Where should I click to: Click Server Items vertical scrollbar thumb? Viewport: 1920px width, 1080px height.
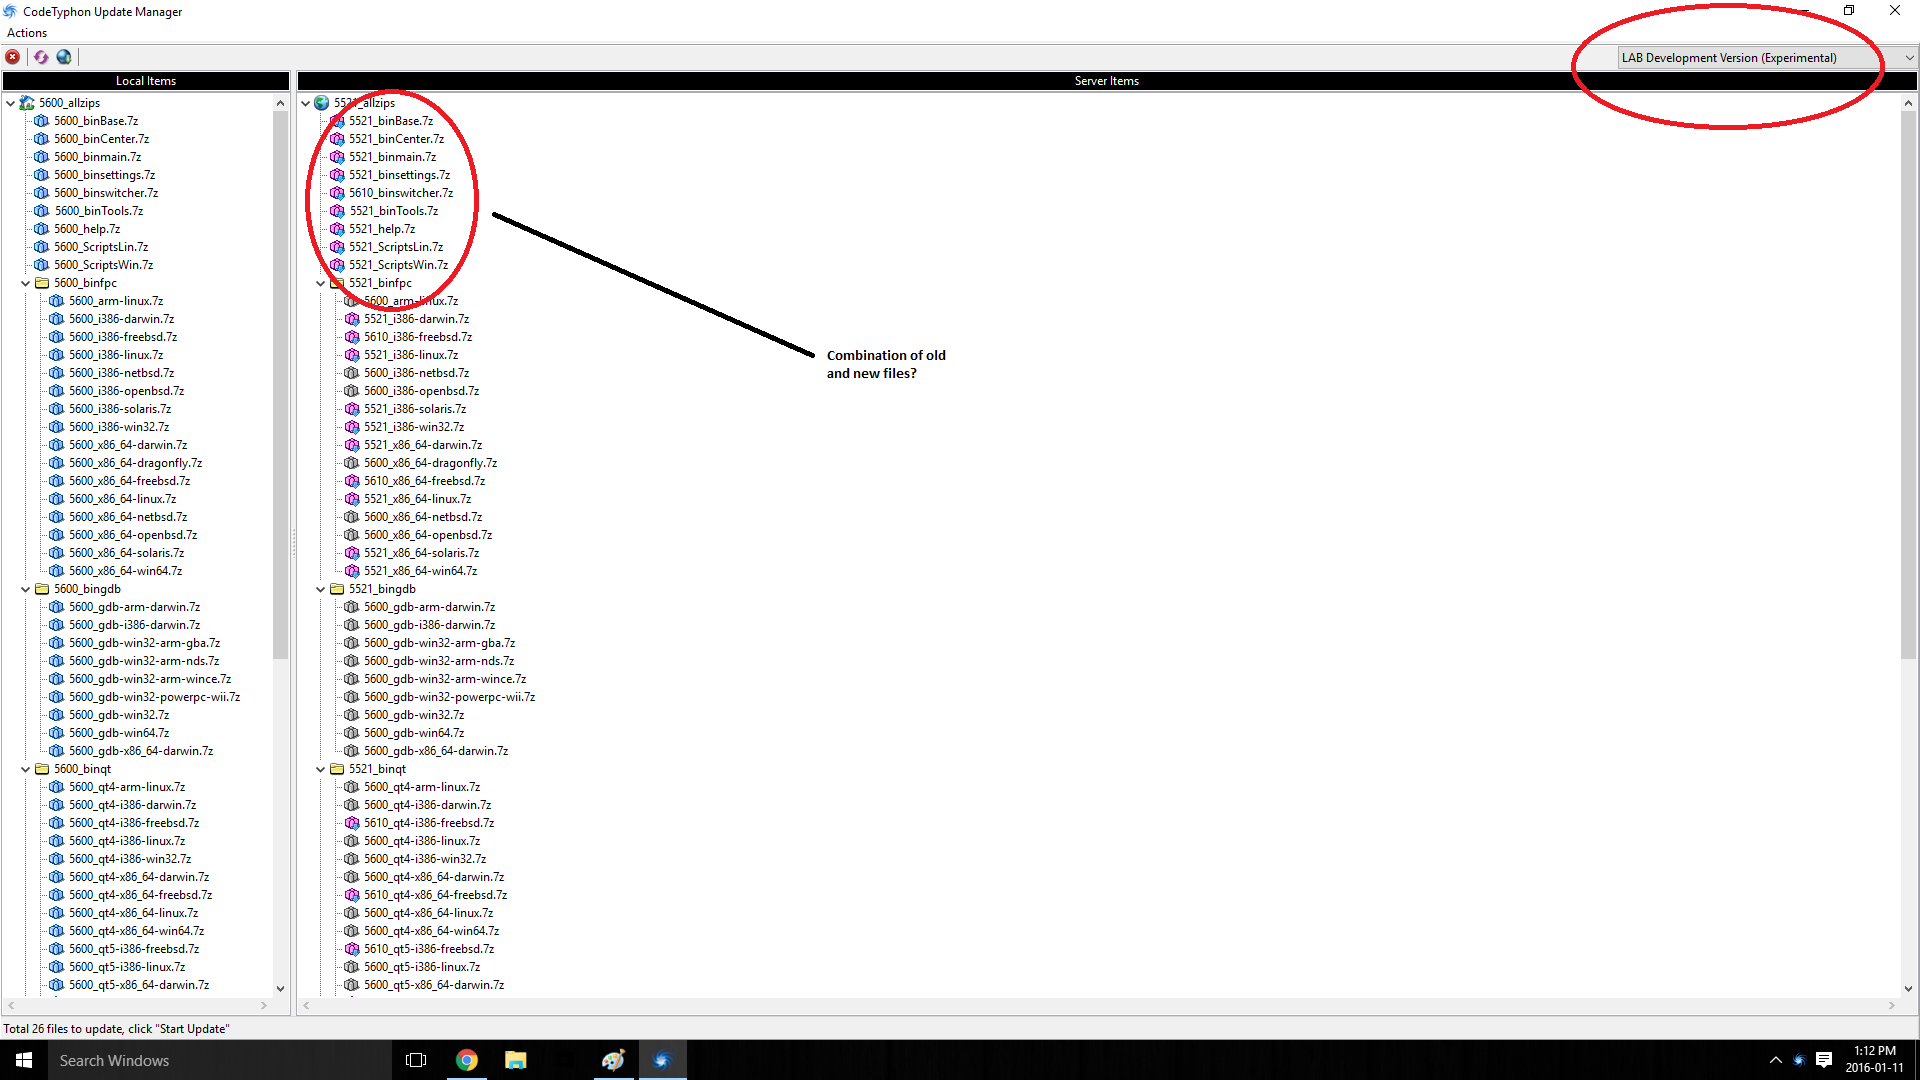click(1908, 385)
